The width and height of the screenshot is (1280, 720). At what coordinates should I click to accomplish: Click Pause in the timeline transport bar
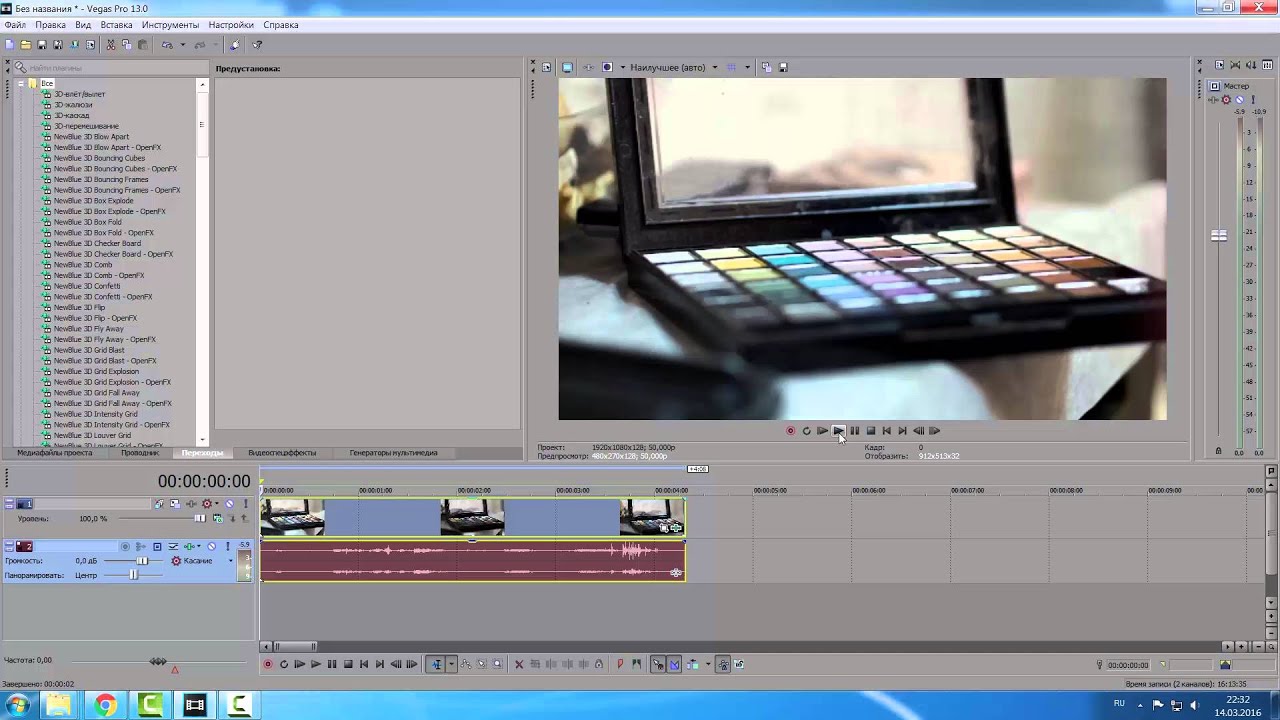(332, 664)
